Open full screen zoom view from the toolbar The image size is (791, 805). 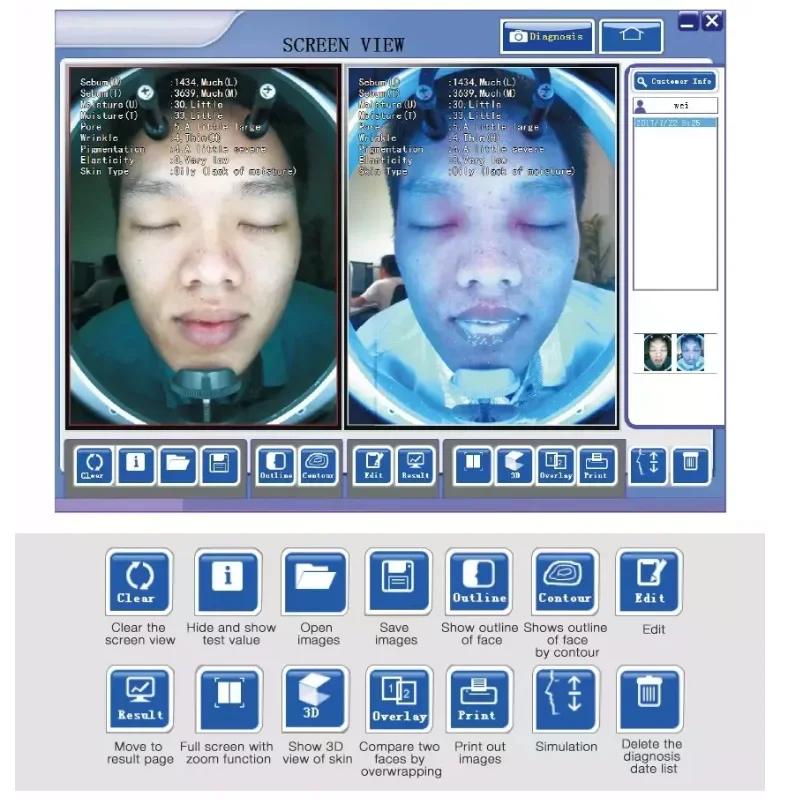pos(473,466)
